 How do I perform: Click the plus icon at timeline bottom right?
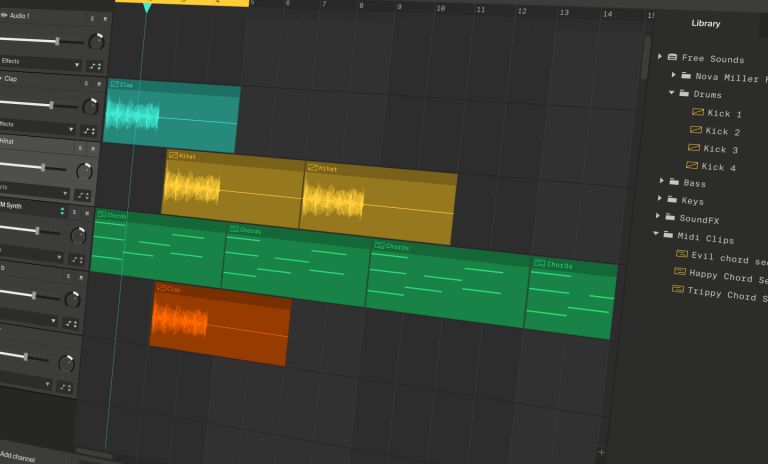tap(601, 452)
